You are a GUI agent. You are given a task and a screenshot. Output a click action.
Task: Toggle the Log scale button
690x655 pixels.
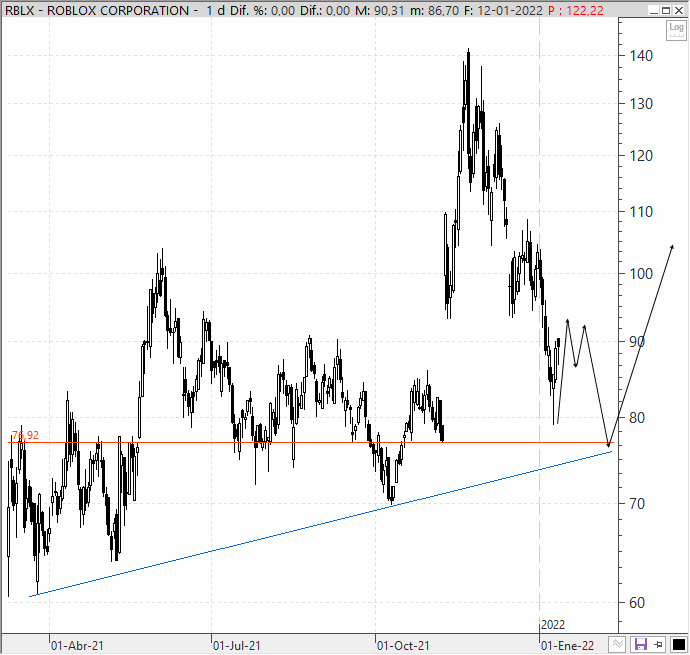click(676, 30)
